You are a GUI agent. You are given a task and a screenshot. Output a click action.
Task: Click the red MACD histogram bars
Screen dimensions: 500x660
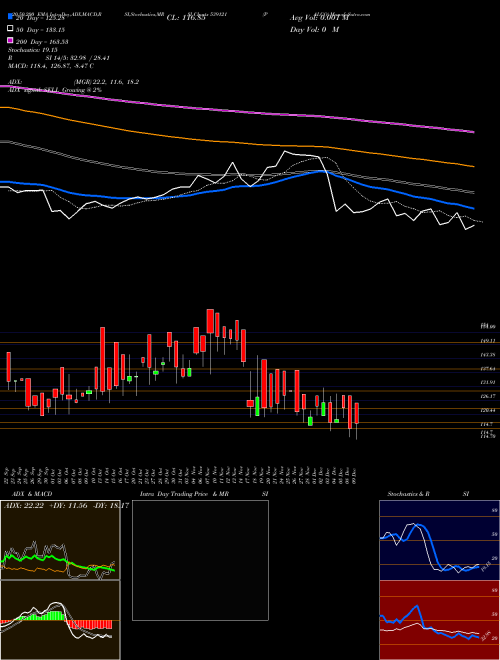[x=92, y=624]
